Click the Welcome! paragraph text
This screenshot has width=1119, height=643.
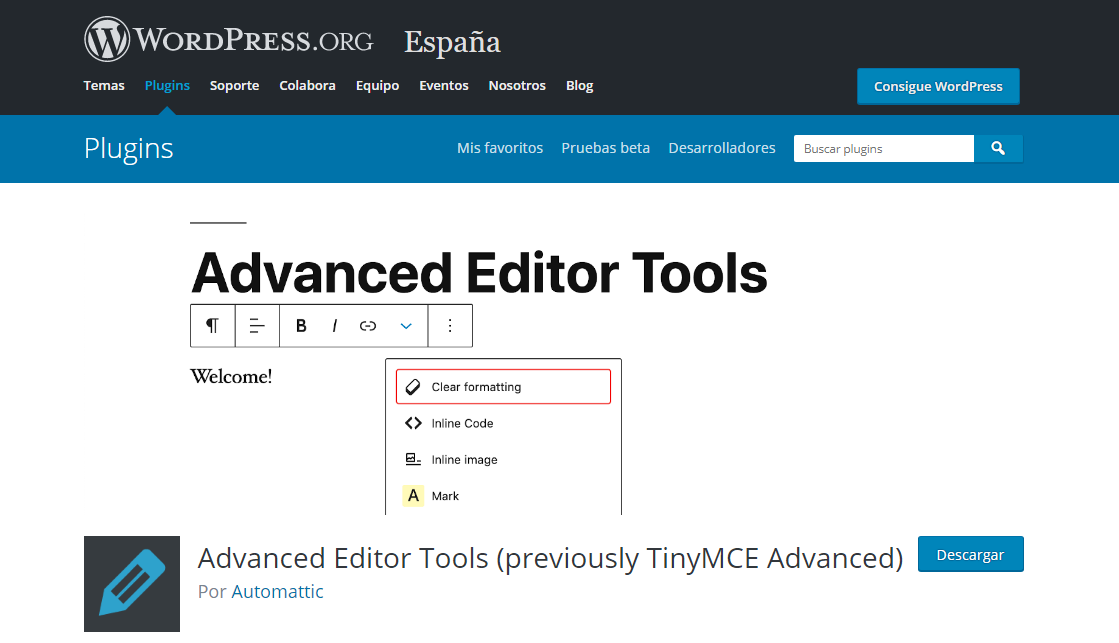pos(231,377)
